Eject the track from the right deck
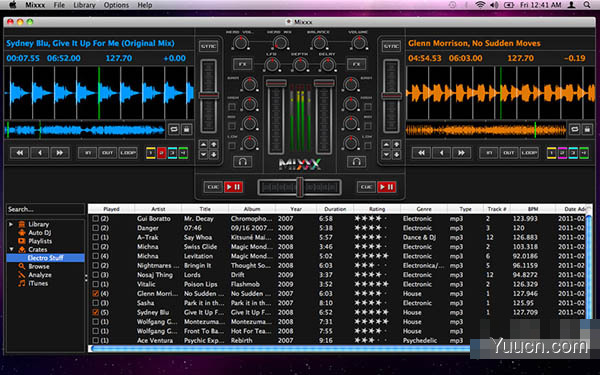The image size is (600, 375). [587, 129]
